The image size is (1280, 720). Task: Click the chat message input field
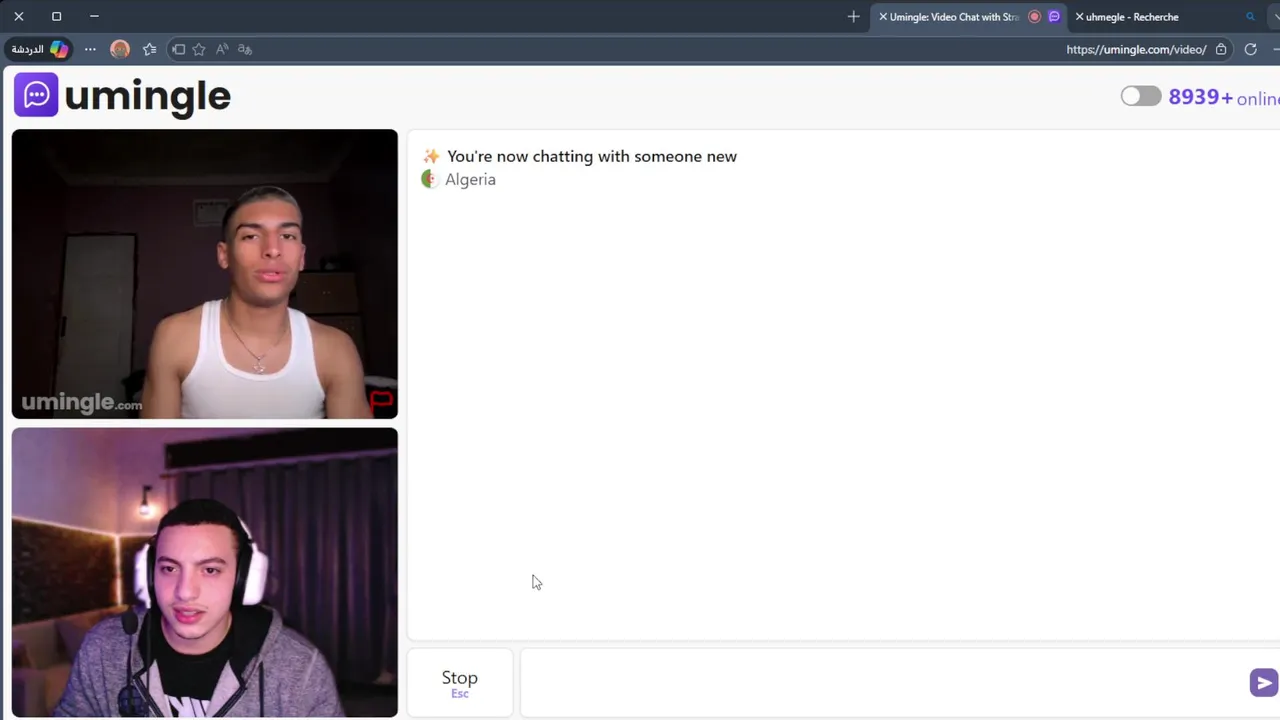[884, 683]
